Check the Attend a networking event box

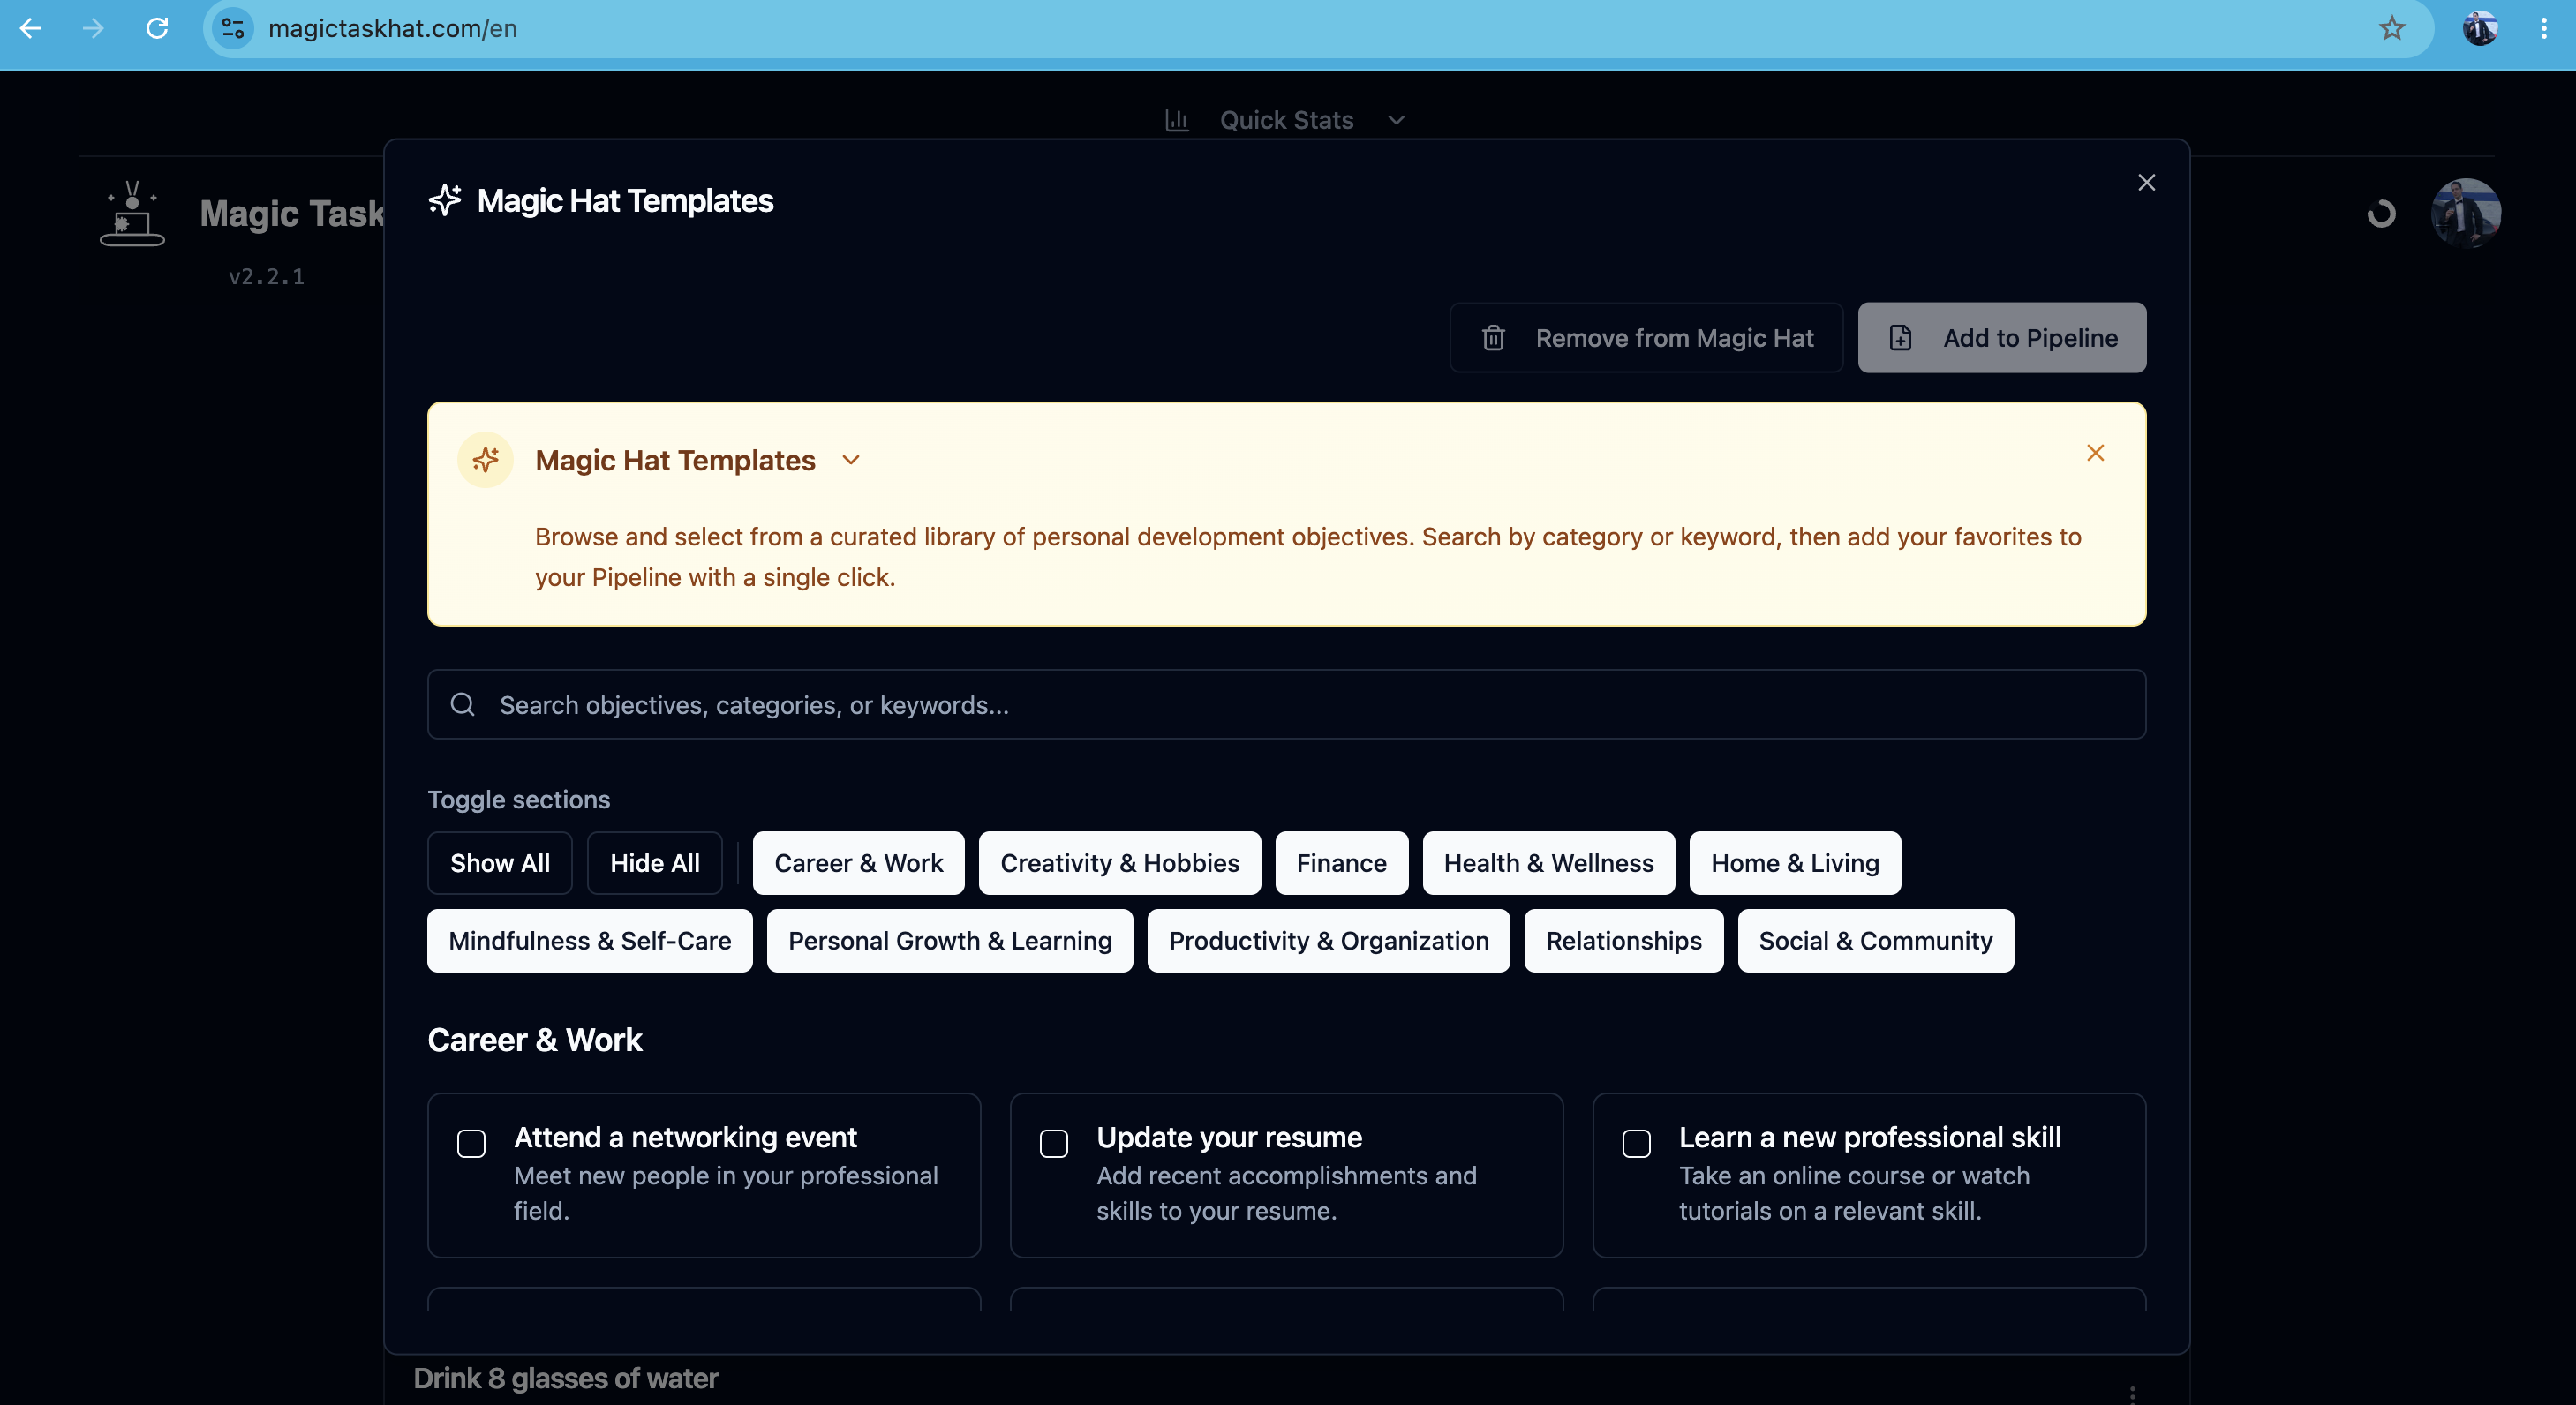(471, 1143)
